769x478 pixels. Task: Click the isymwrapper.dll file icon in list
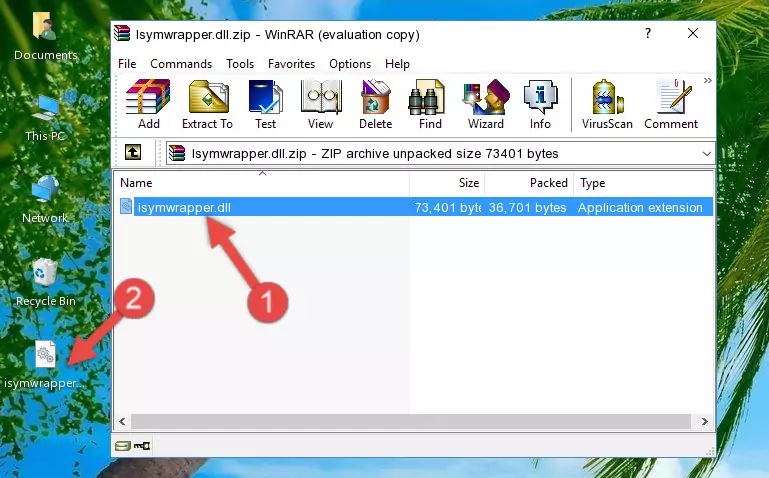[126, 206]
